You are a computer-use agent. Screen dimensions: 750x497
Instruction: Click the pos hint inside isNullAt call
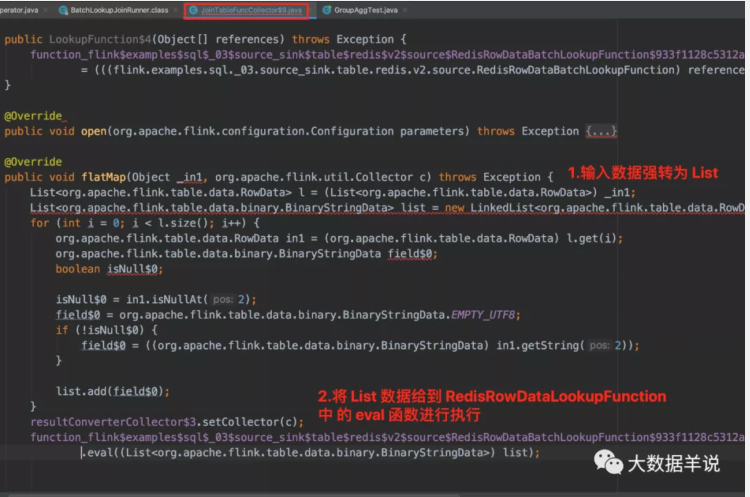pyautogui.click(x=224, y=299)
